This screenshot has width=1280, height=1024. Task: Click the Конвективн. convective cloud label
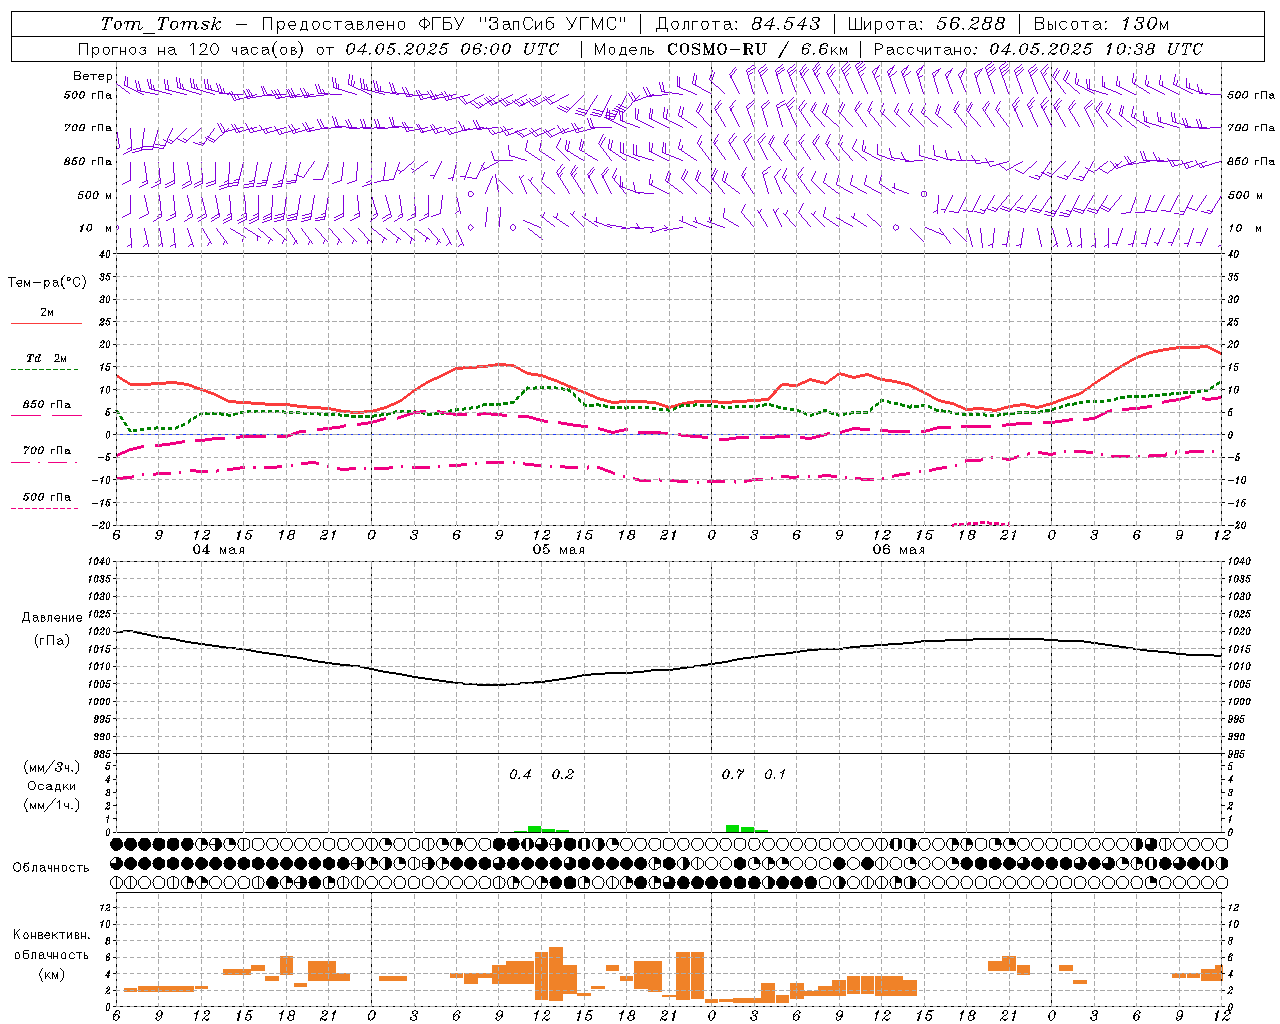(x=51, y=935)
